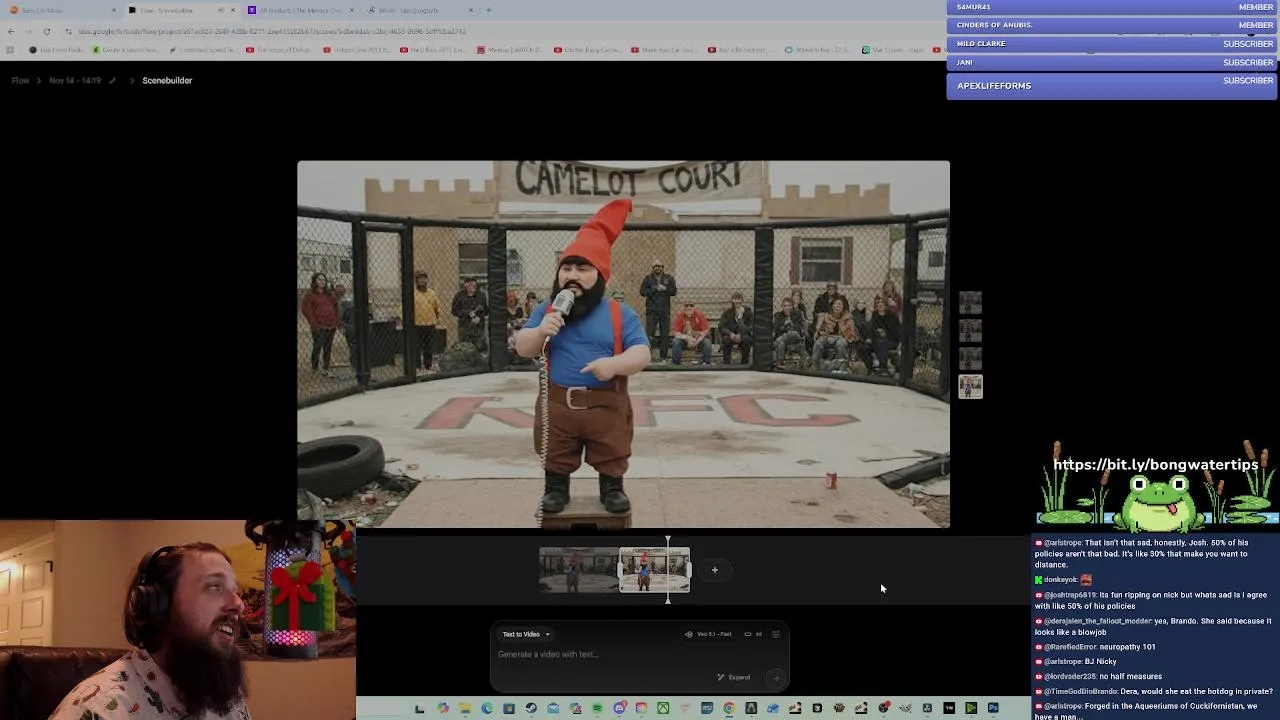Mute the Flow tab audio speaker icon

(x=220, y=10)
